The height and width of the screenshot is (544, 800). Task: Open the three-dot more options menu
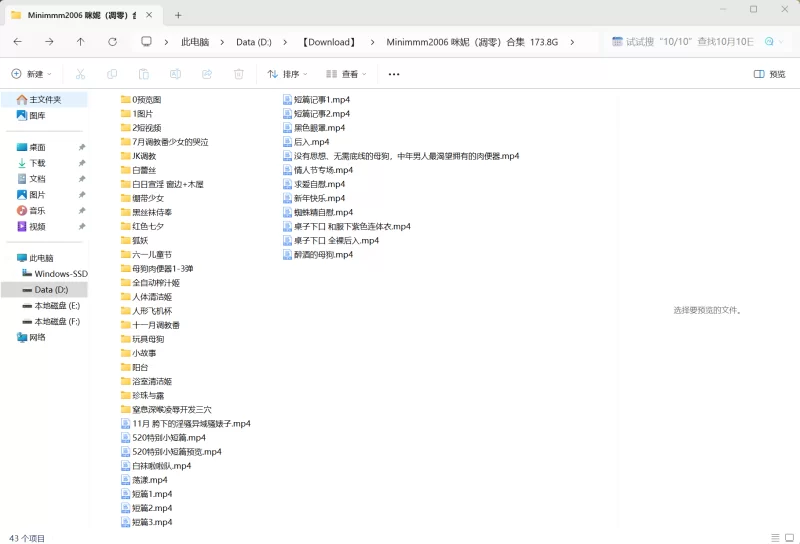394,74
